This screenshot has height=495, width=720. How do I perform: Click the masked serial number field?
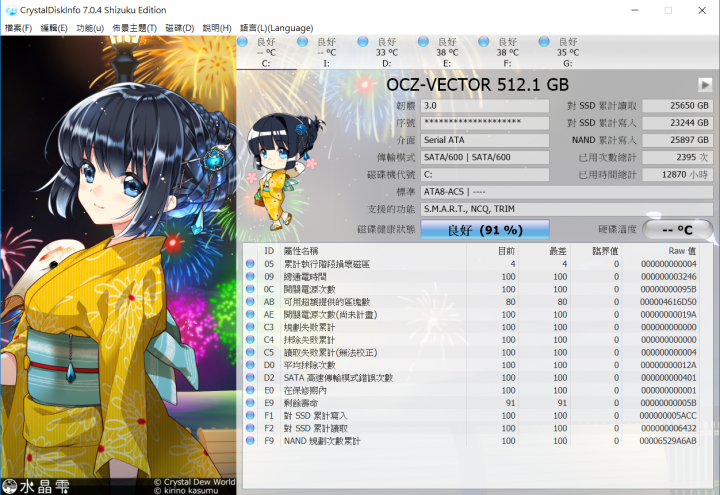(485, 123)
